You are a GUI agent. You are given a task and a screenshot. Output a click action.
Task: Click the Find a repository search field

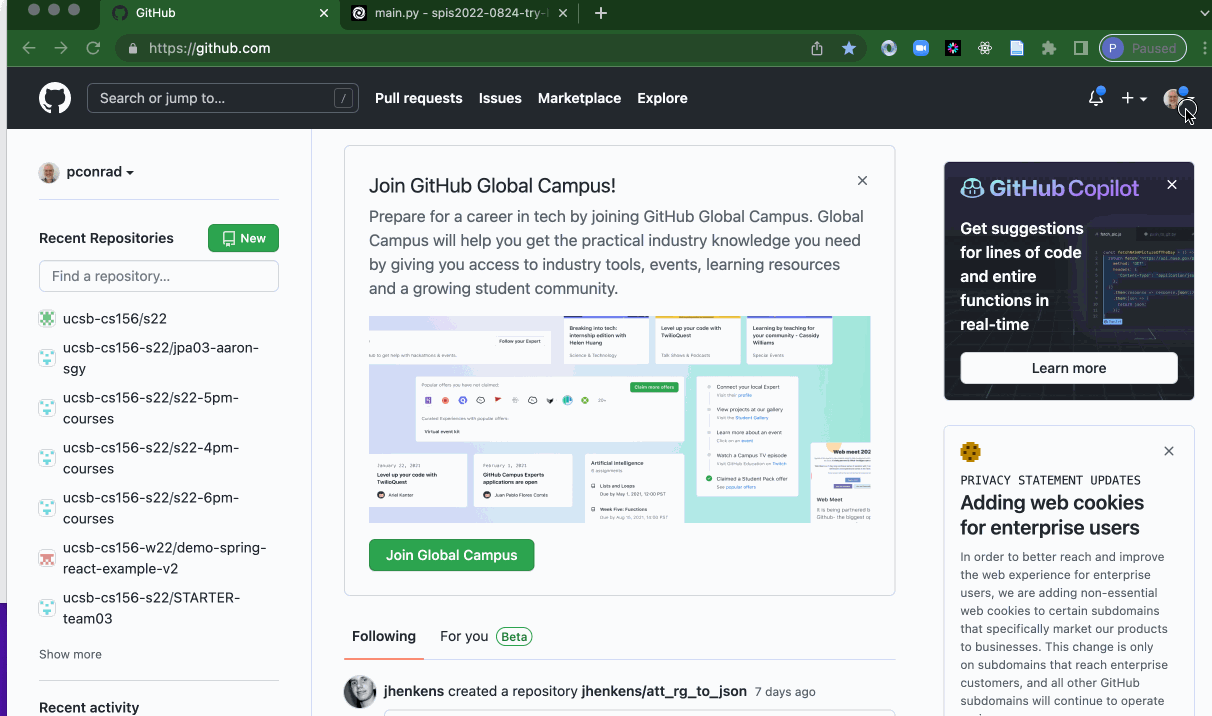click(x=158, y=276)
